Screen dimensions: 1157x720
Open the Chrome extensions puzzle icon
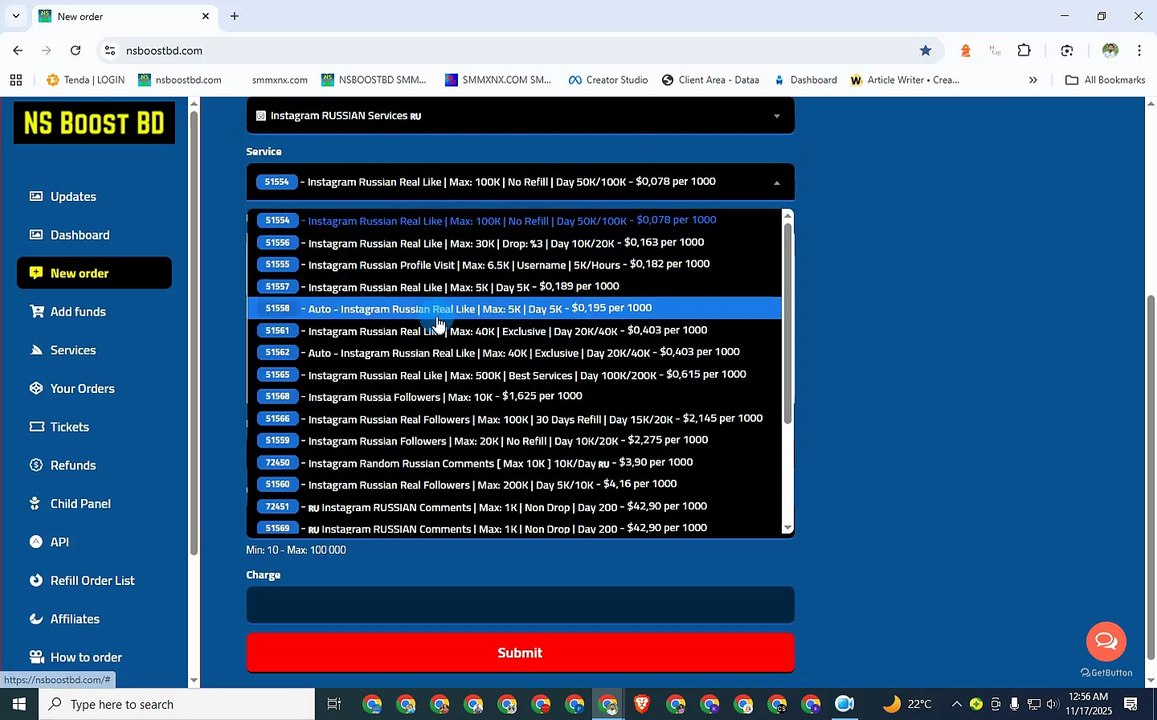click(1024, 50)
